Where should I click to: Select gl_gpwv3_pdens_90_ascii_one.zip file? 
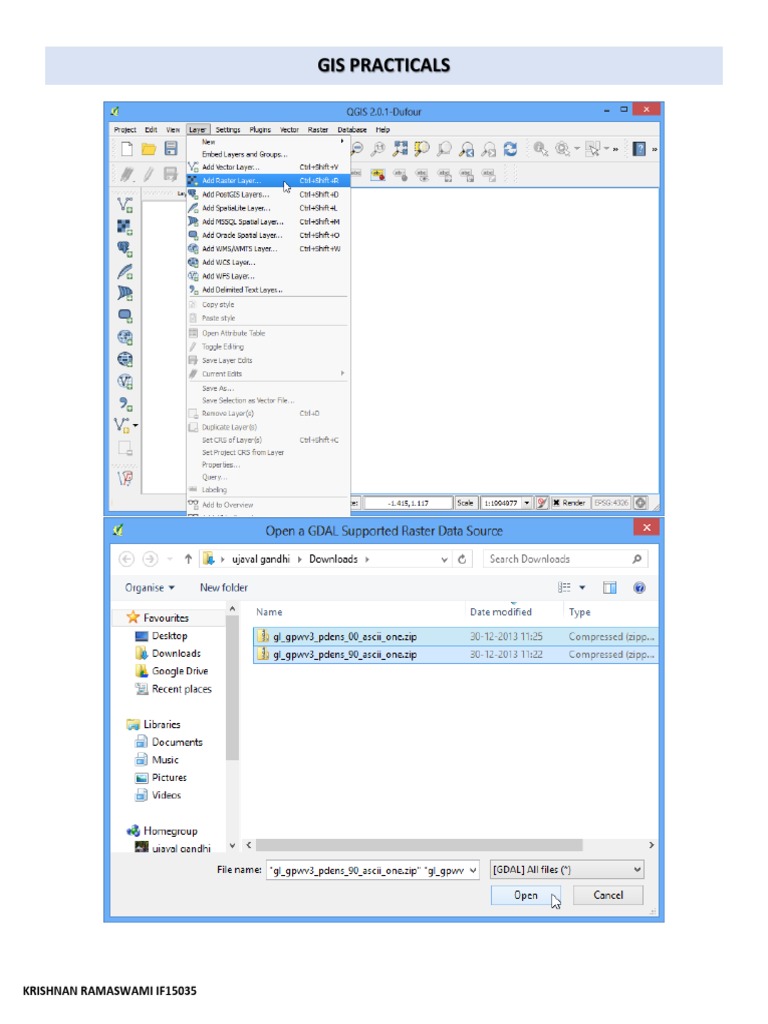(x=455, y=654)
